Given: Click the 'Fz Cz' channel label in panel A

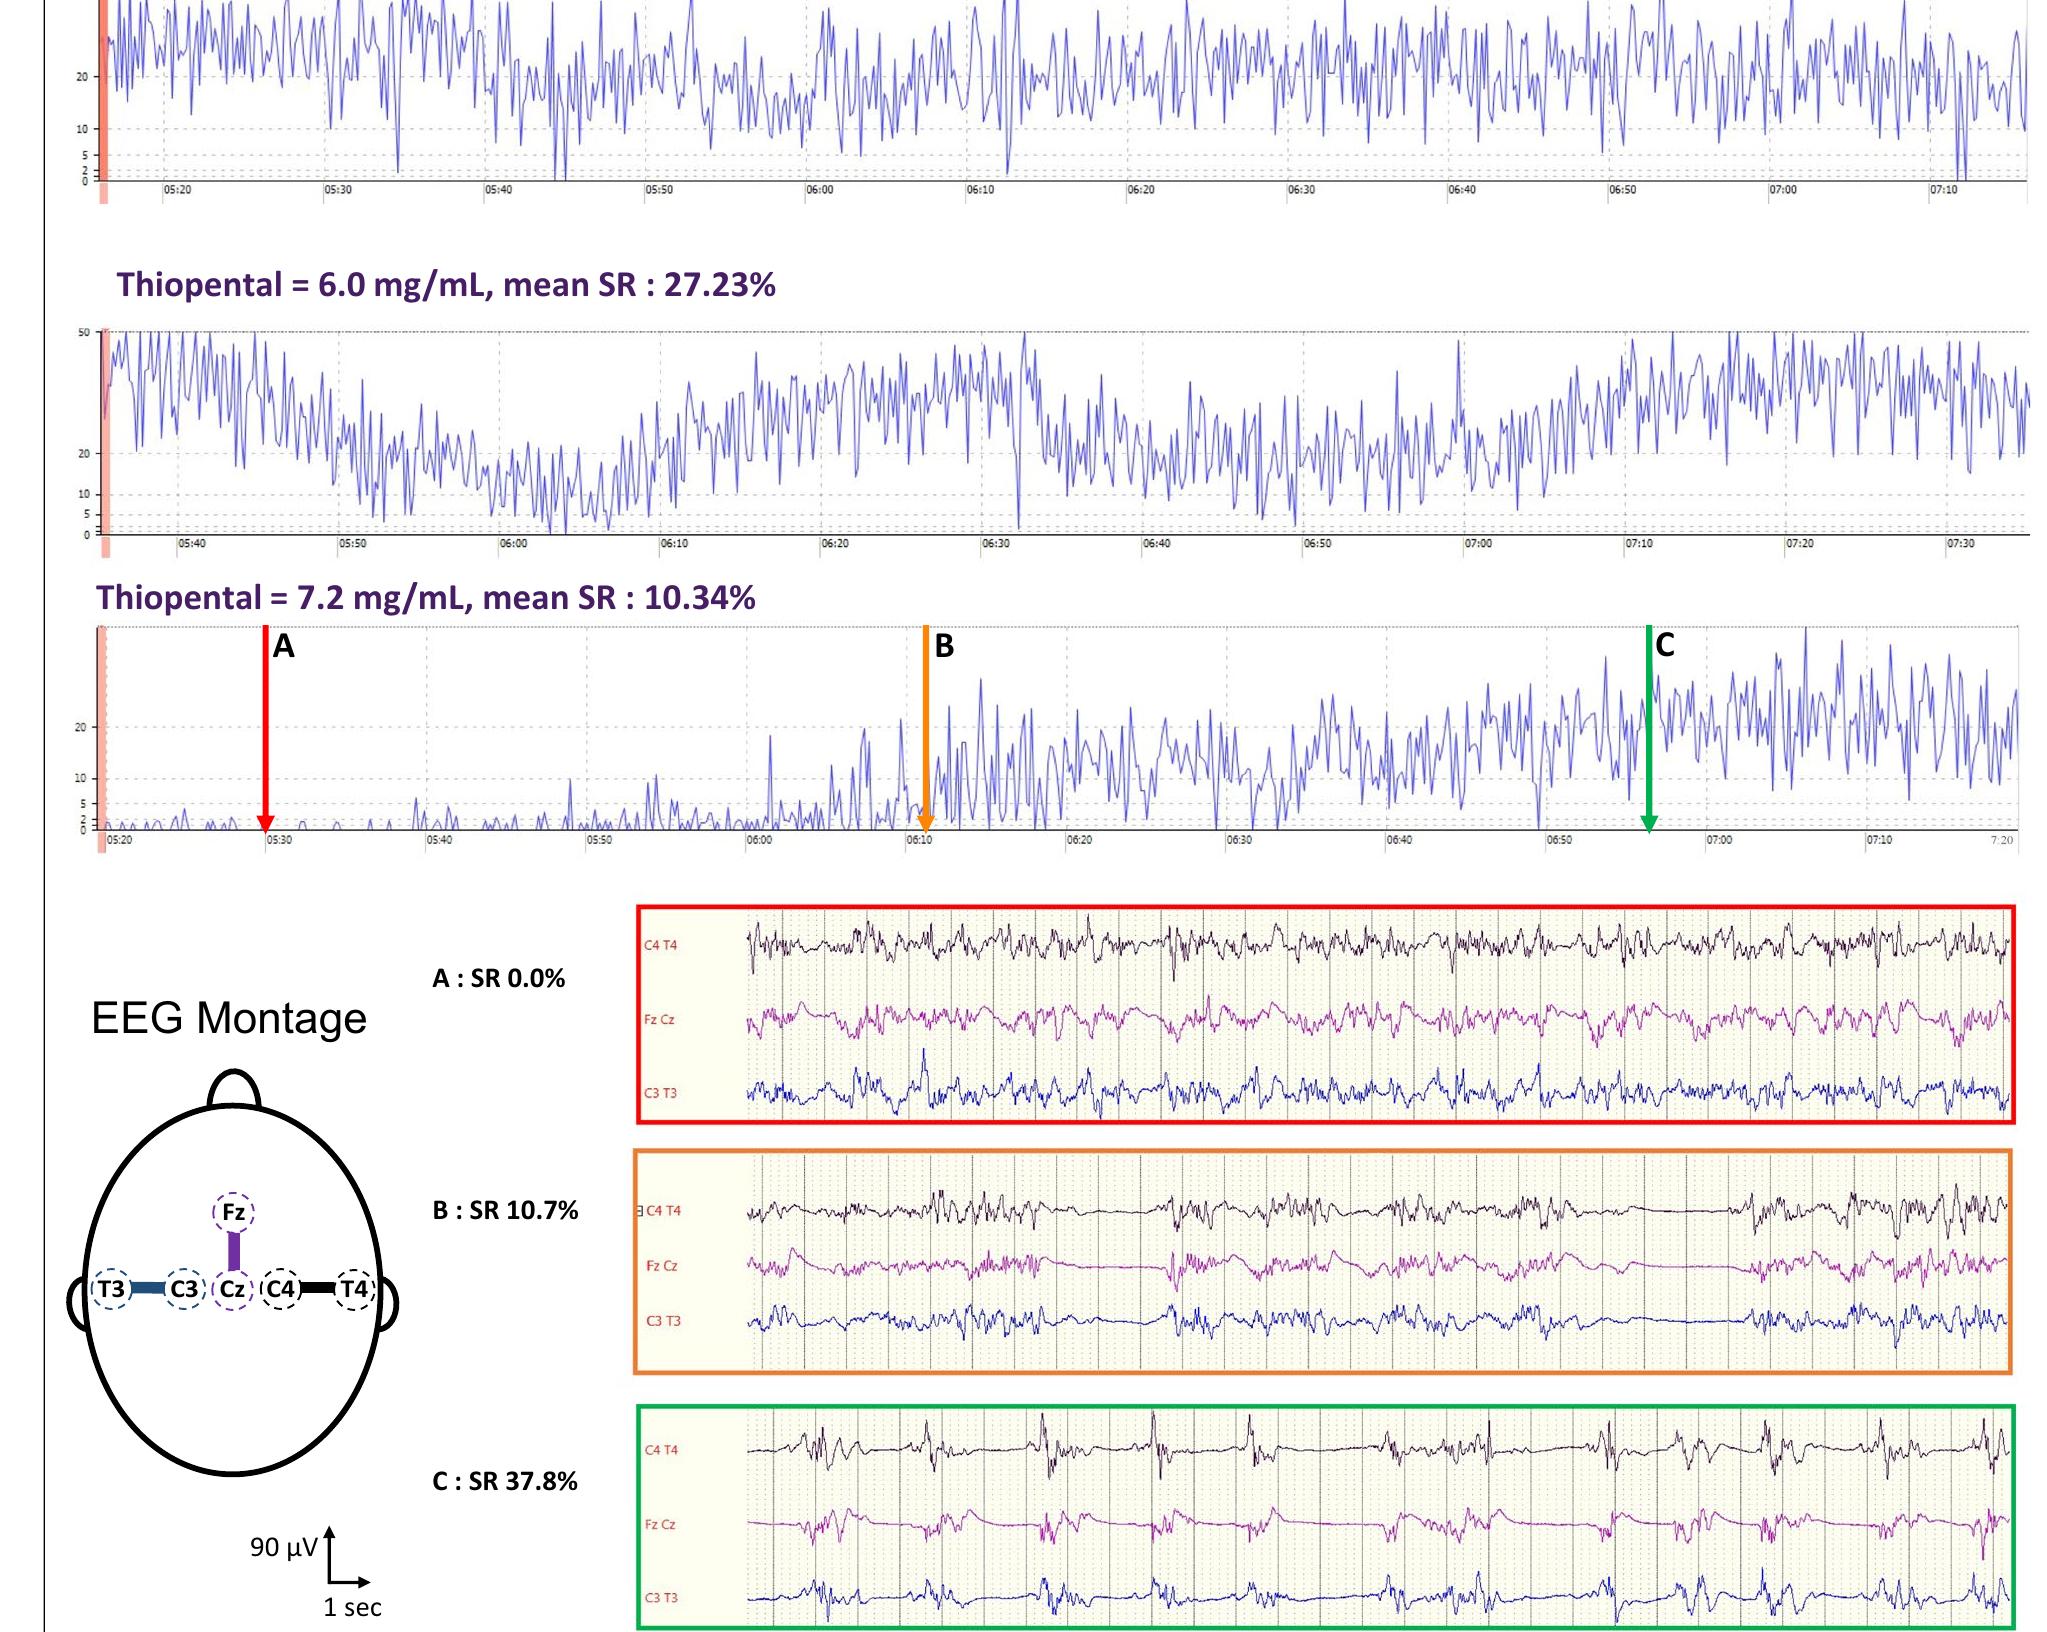Looking at the screenshot, I should [659, 1020].
